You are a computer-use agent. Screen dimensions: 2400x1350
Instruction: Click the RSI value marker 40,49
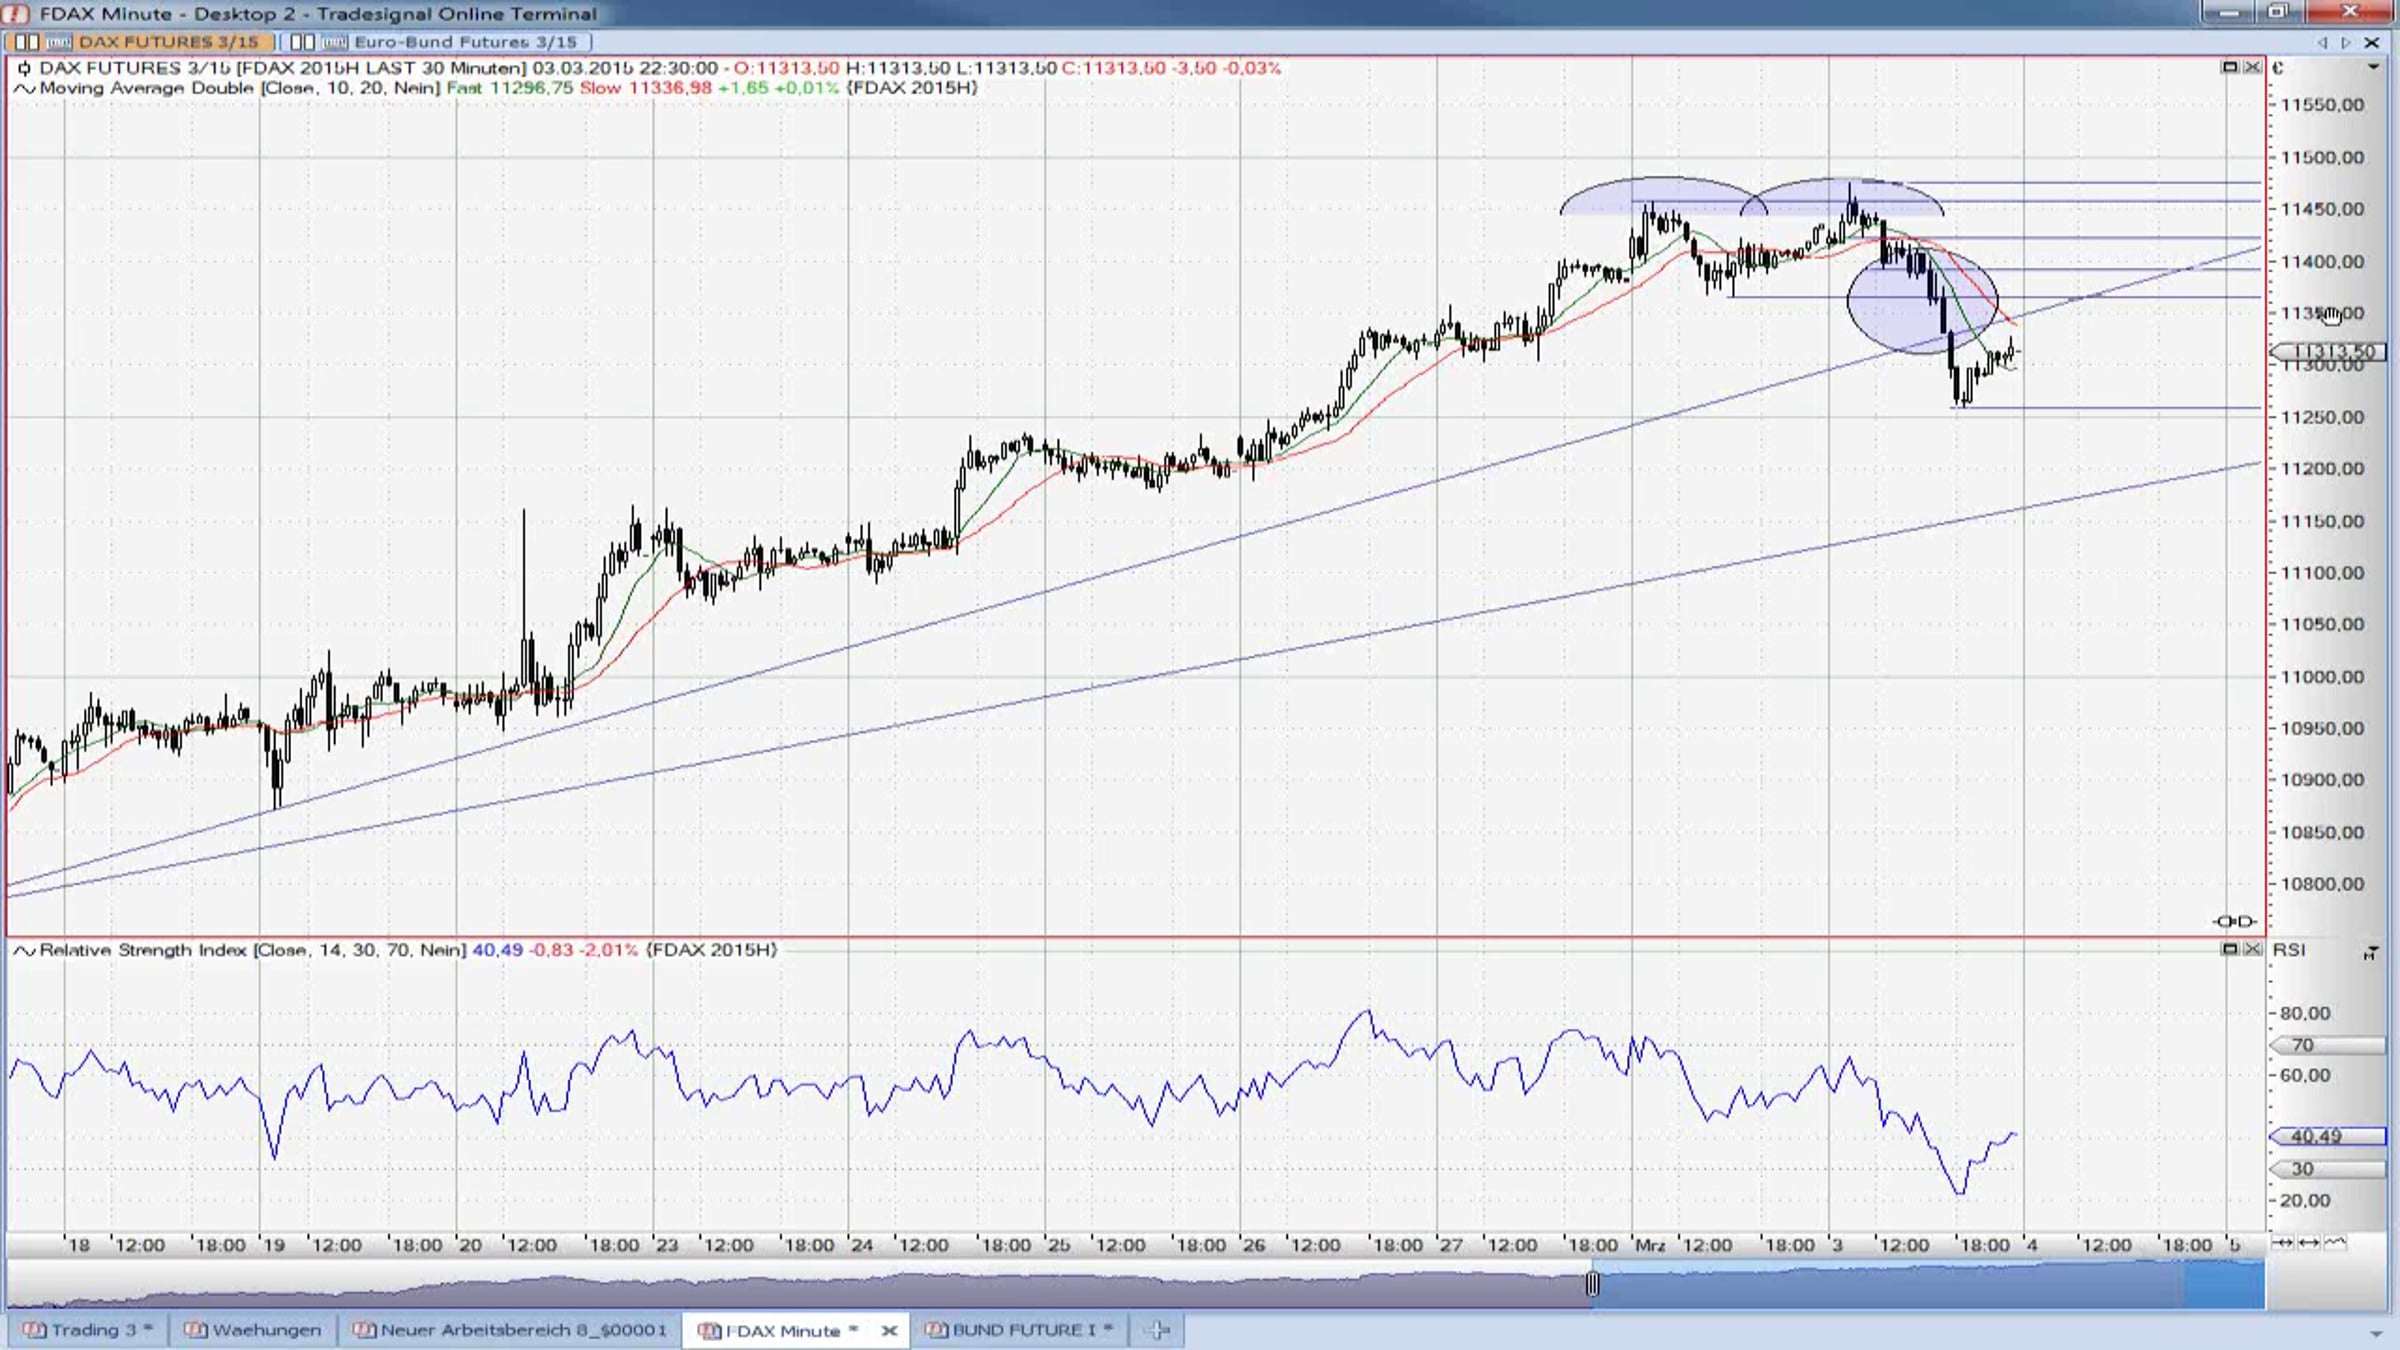pyautogui.click(x=2328, y=1137)
